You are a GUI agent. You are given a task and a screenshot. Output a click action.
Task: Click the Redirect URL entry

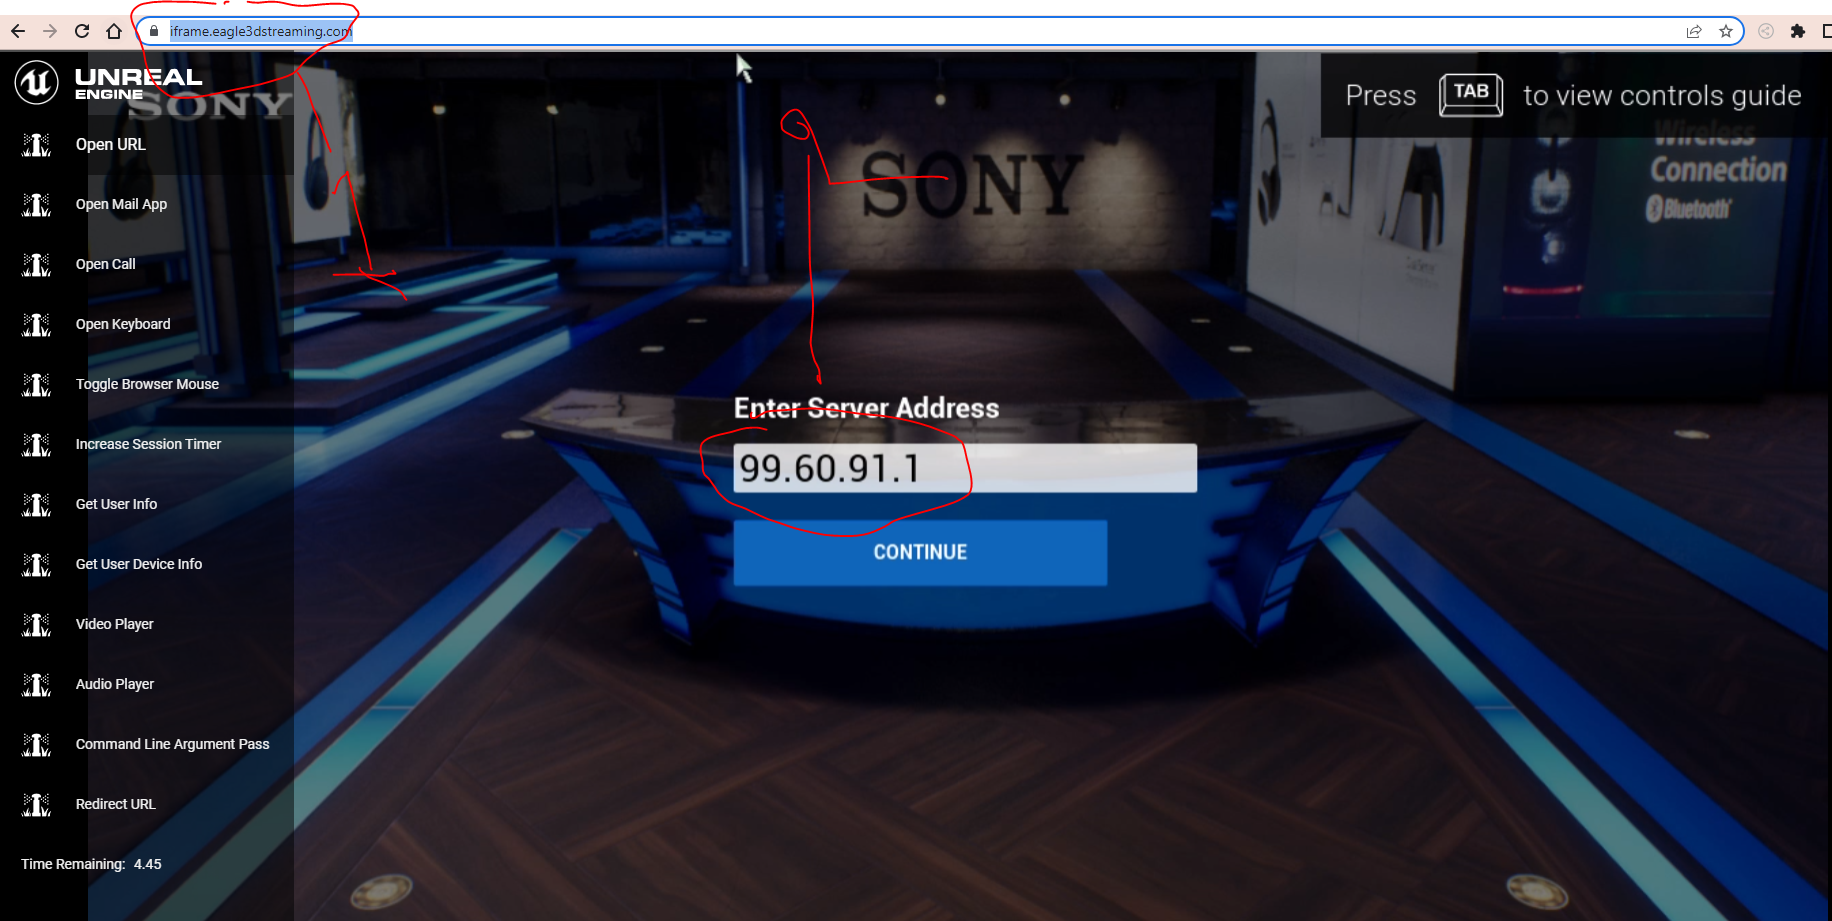coord(116,804)
